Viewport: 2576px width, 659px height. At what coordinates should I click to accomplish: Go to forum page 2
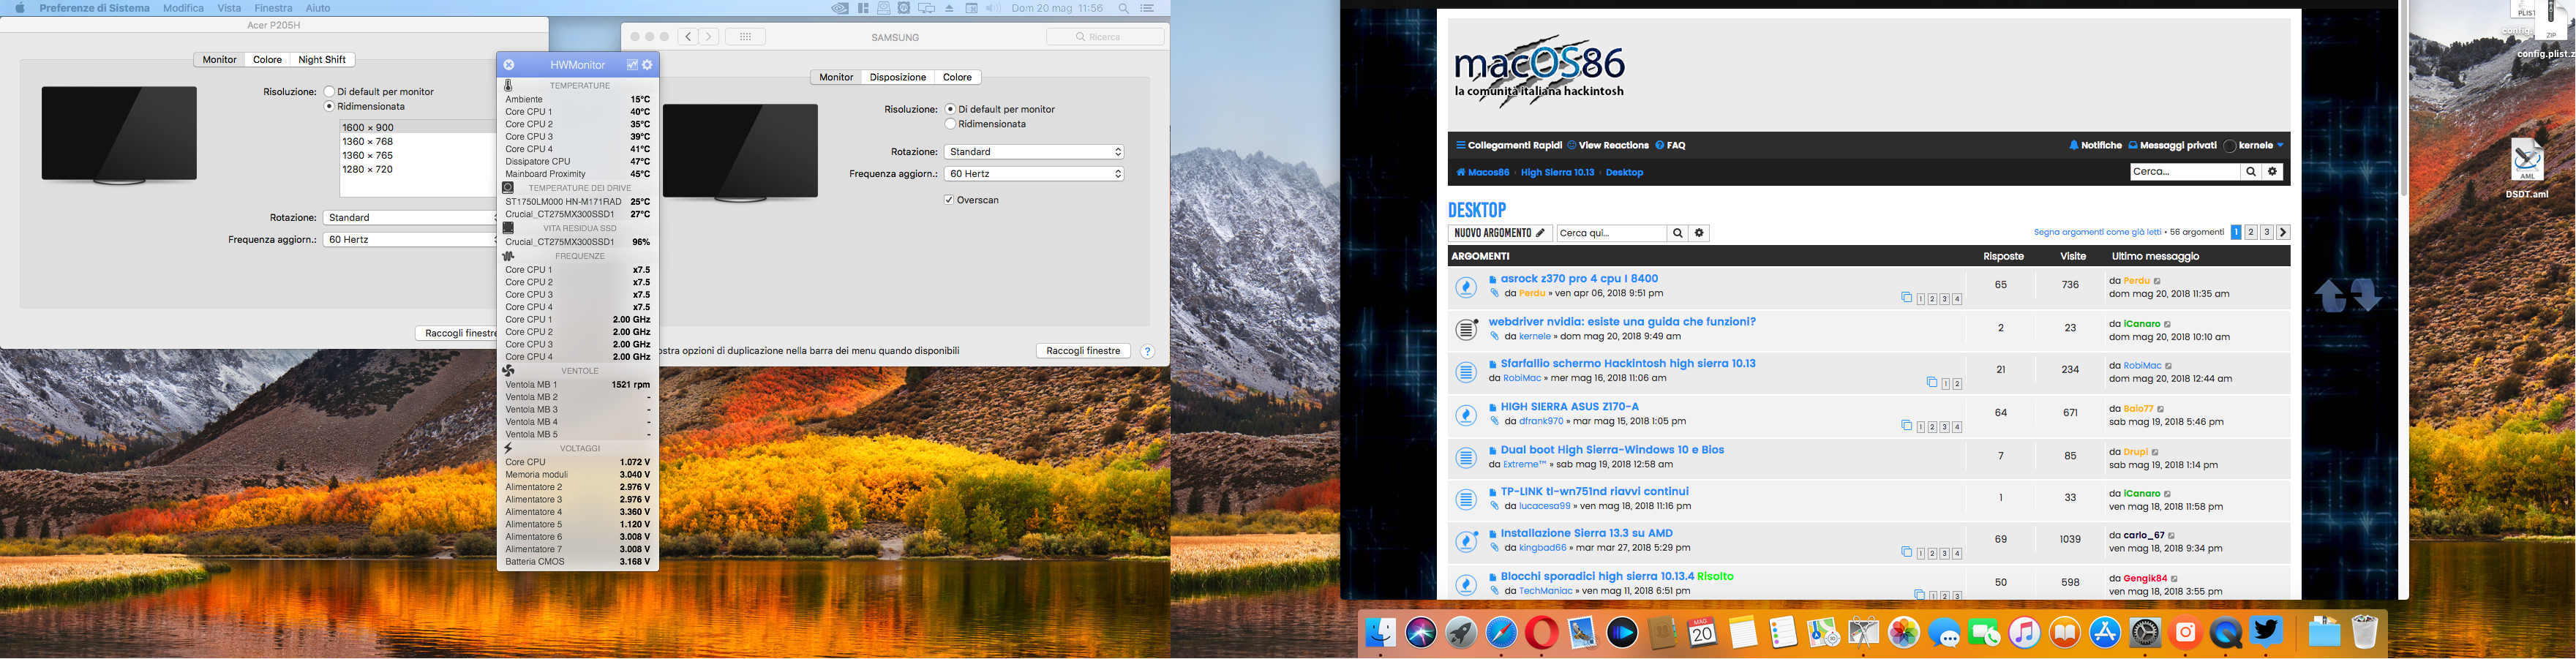click(2250, 232)
